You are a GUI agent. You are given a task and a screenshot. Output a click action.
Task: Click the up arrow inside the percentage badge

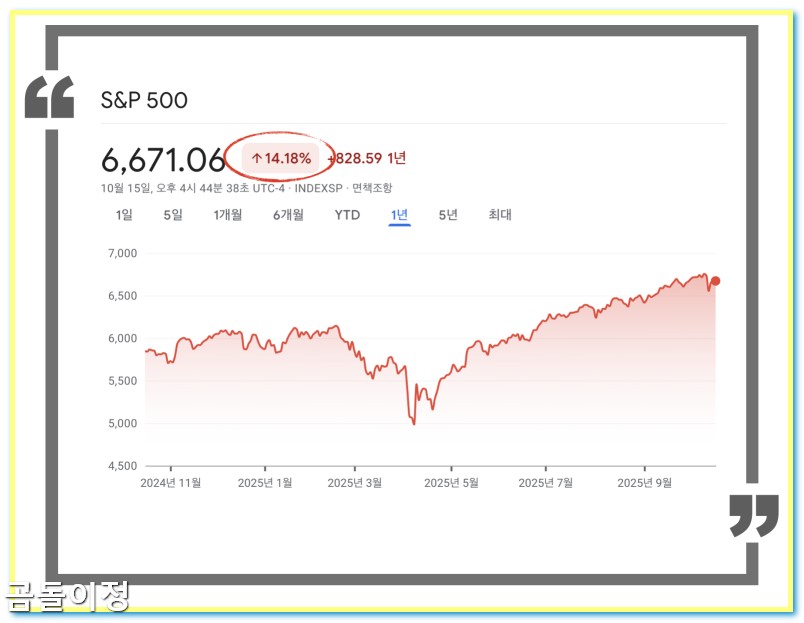258,156
